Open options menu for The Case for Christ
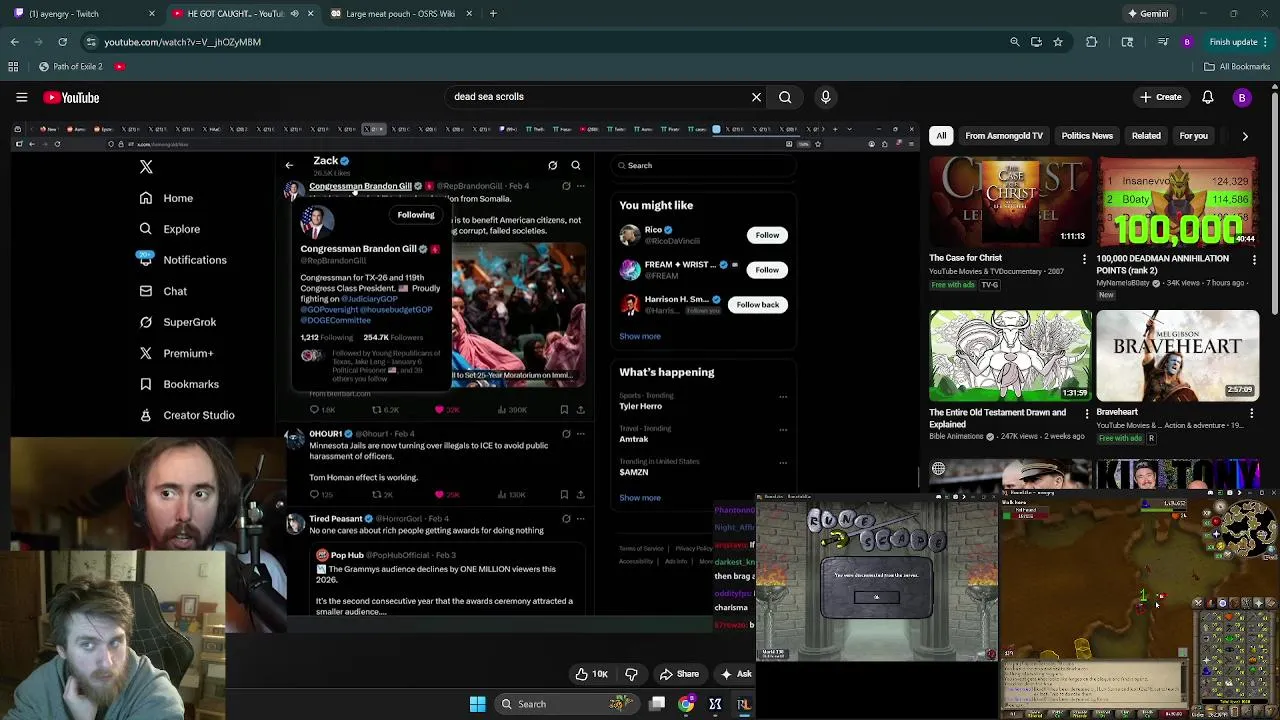 1084,259
